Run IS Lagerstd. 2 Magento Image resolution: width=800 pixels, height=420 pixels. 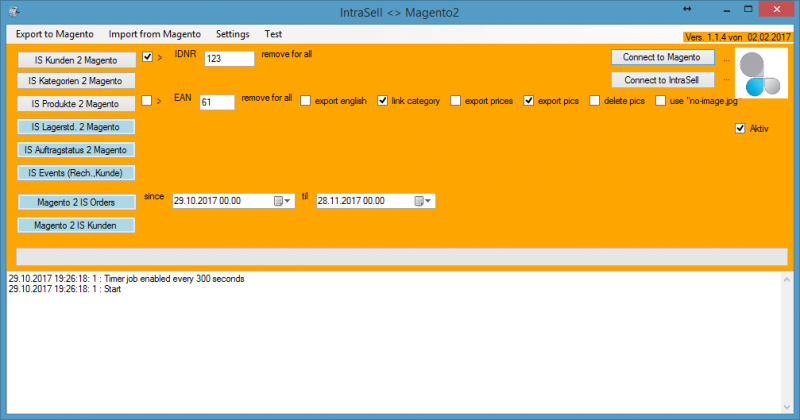pos(76,127)
